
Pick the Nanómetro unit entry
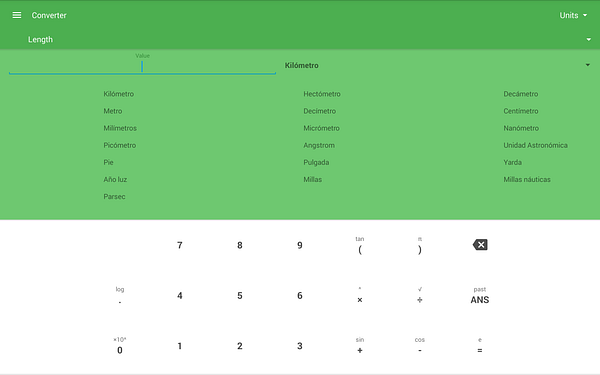pos(521,128)
